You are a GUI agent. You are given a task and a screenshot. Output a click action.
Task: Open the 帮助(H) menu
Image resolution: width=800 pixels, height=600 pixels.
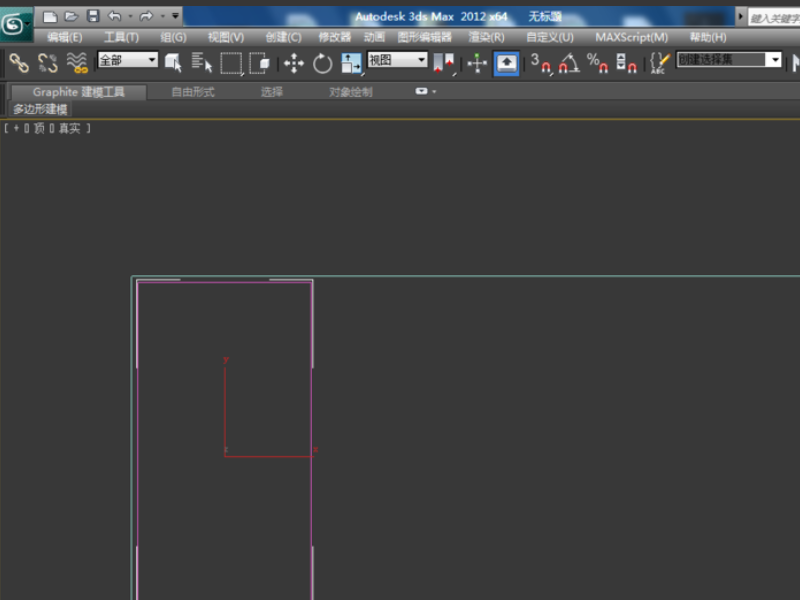pos(708,37)
